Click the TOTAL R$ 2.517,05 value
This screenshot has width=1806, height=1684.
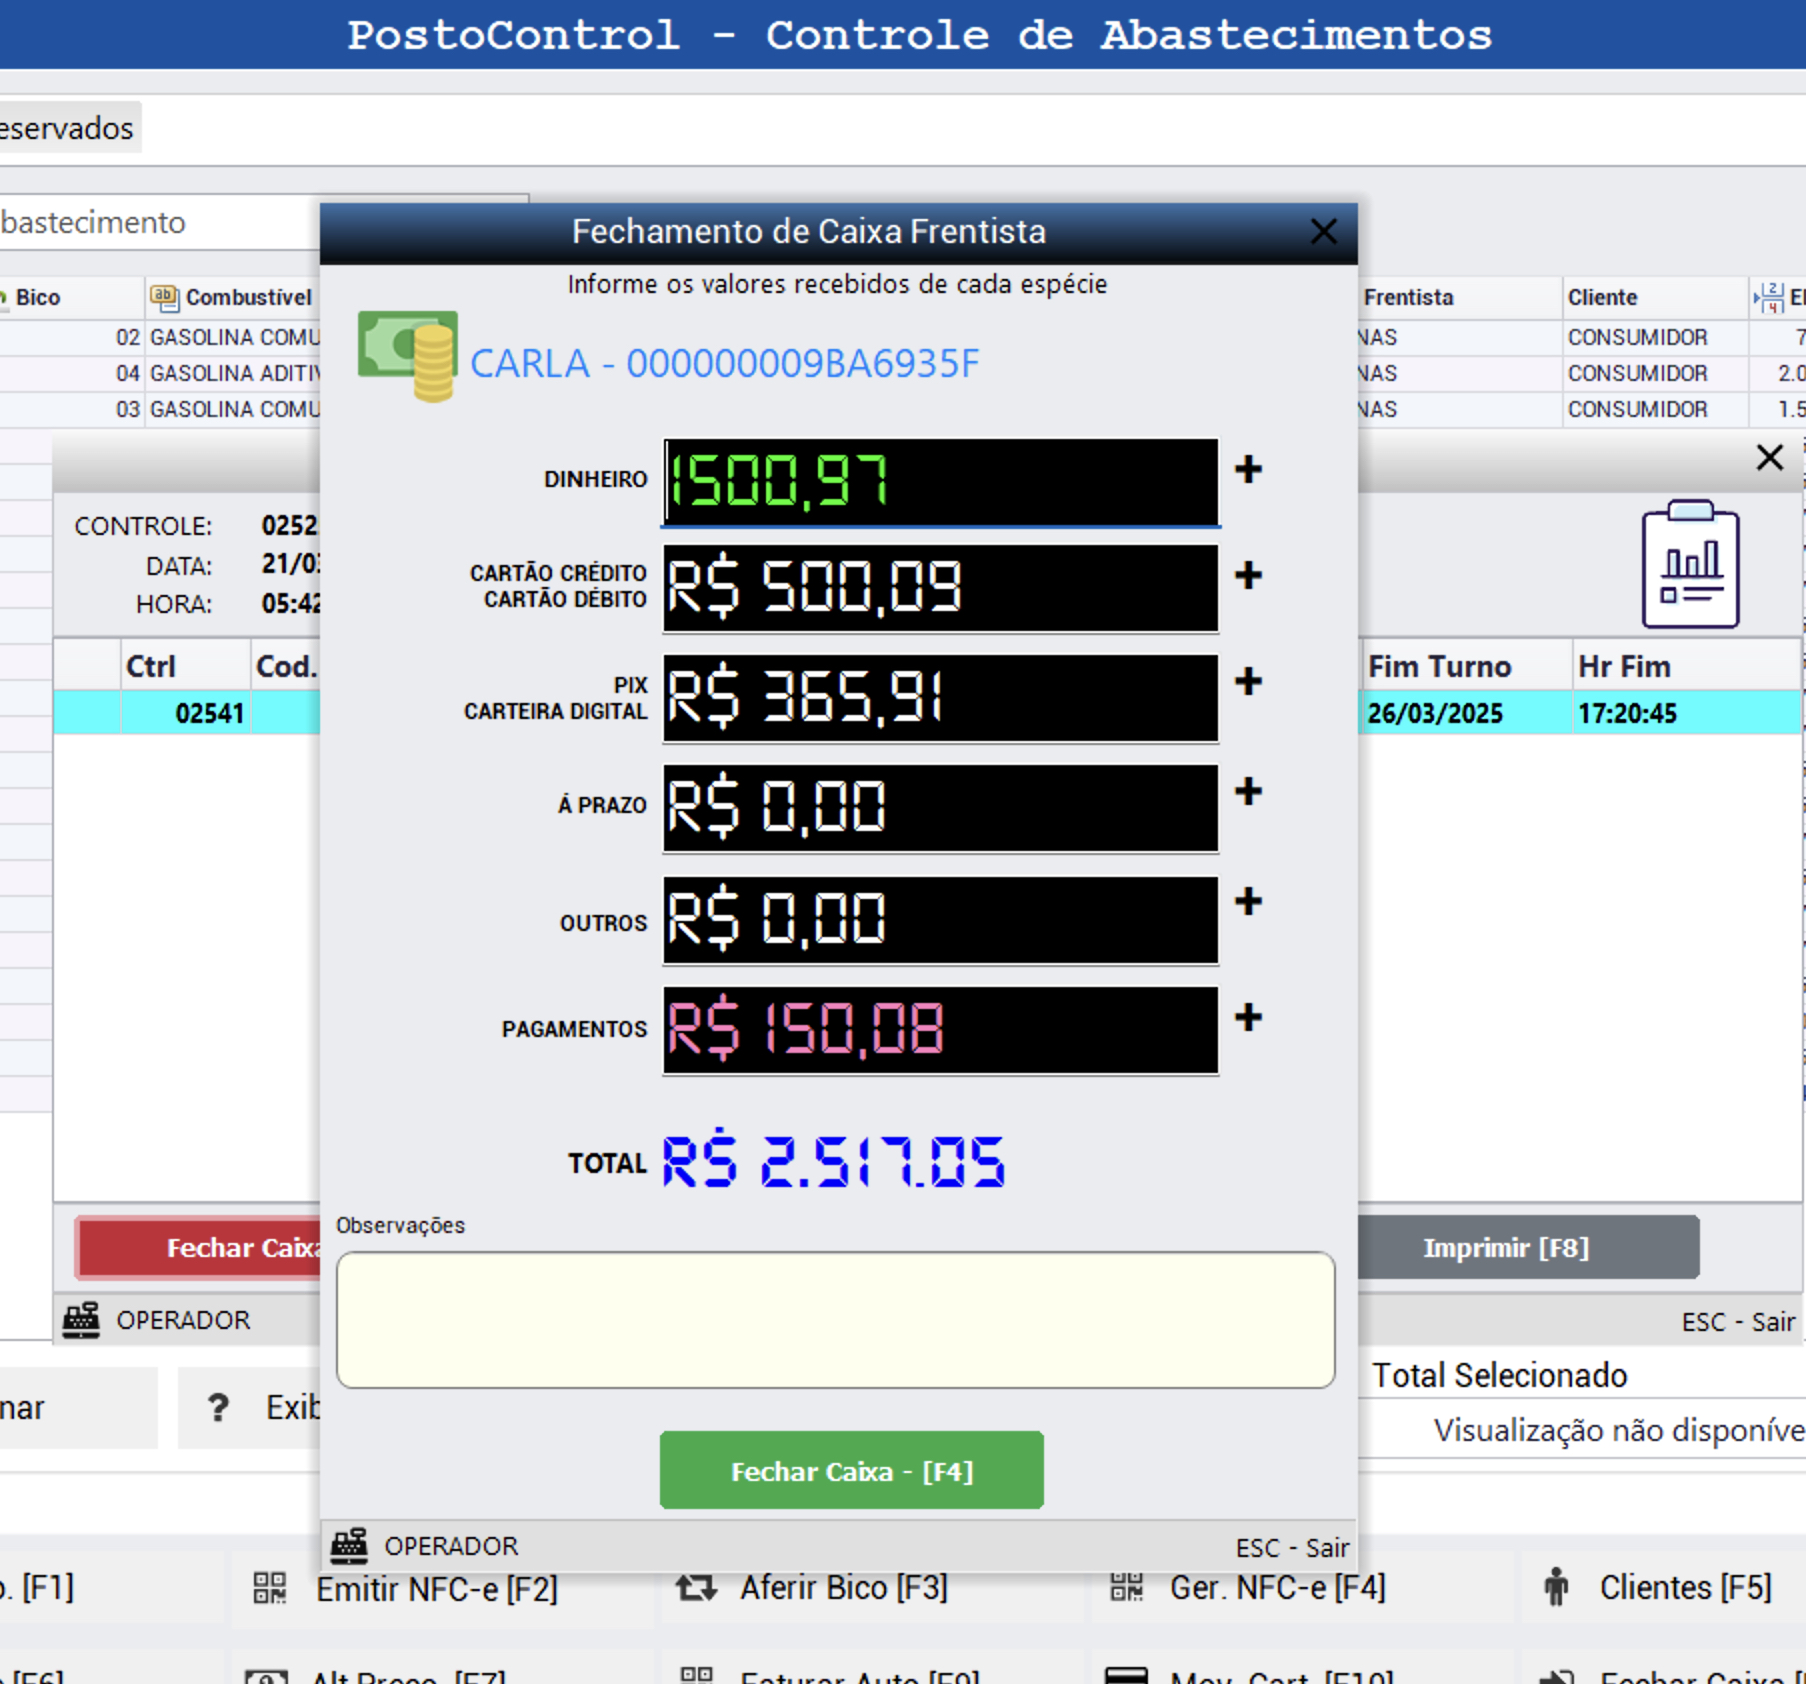833,1161
